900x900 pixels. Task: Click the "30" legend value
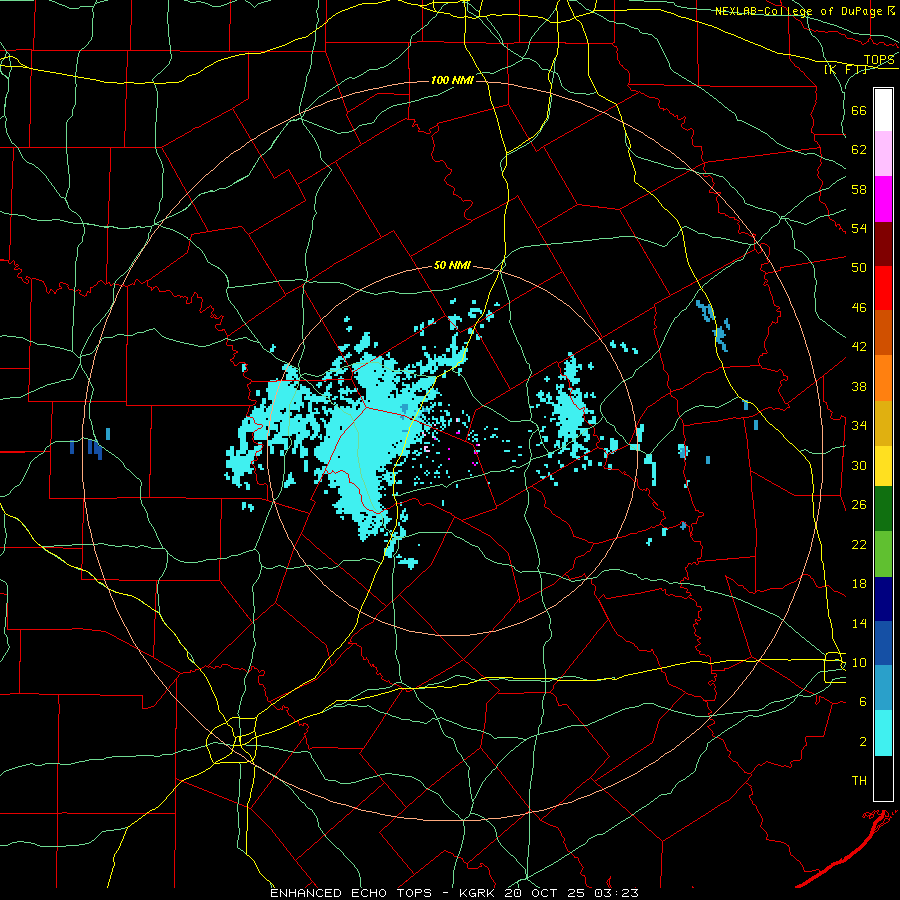[x=859, y=465]
